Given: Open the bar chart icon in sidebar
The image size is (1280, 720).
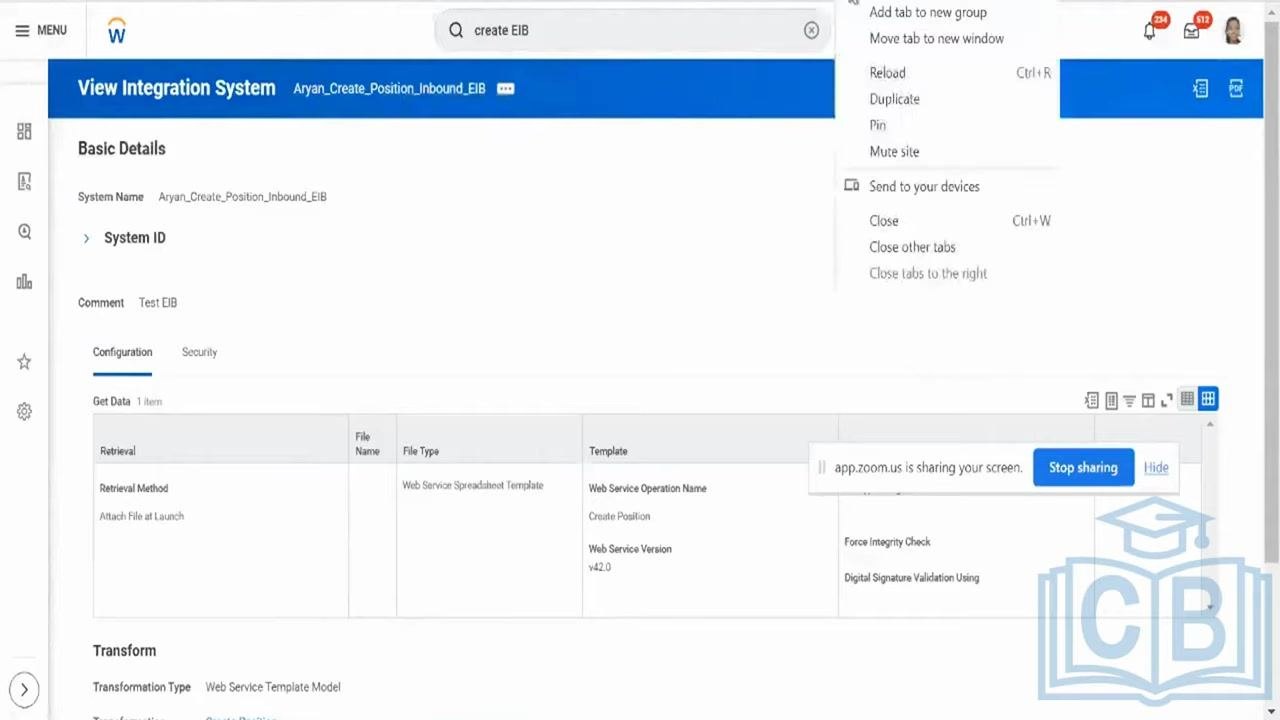Looking at the screenshot, I should click(x=24, y=282).
